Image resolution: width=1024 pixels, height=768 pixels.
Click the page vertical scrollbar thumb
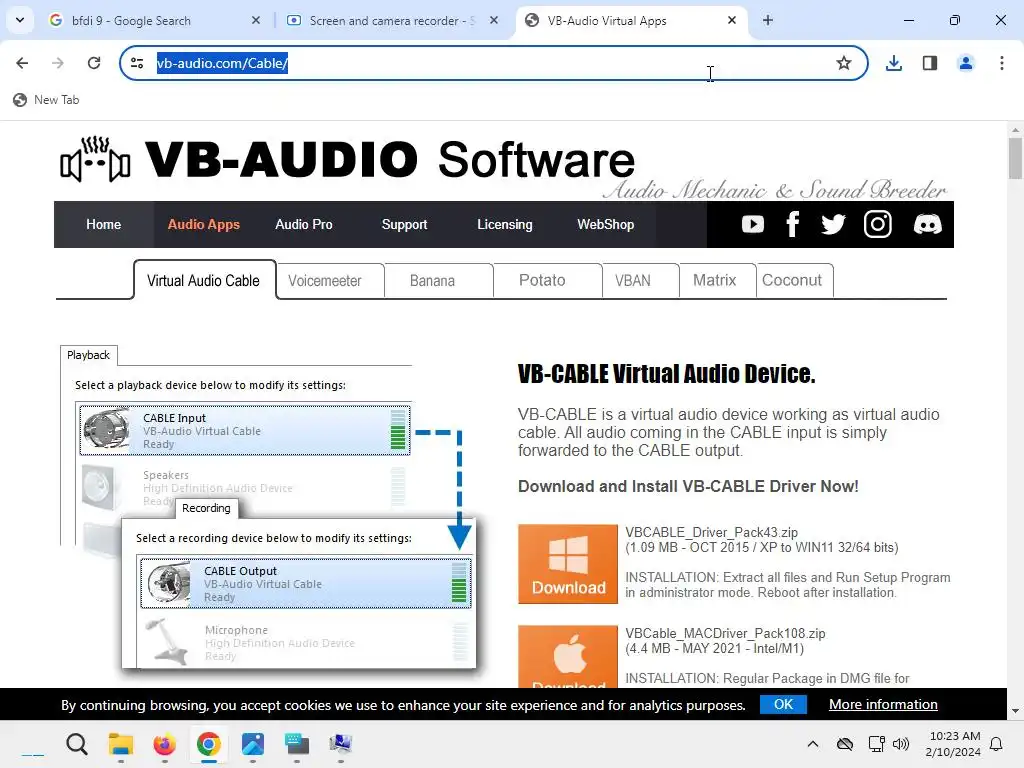coord(1015,159)
